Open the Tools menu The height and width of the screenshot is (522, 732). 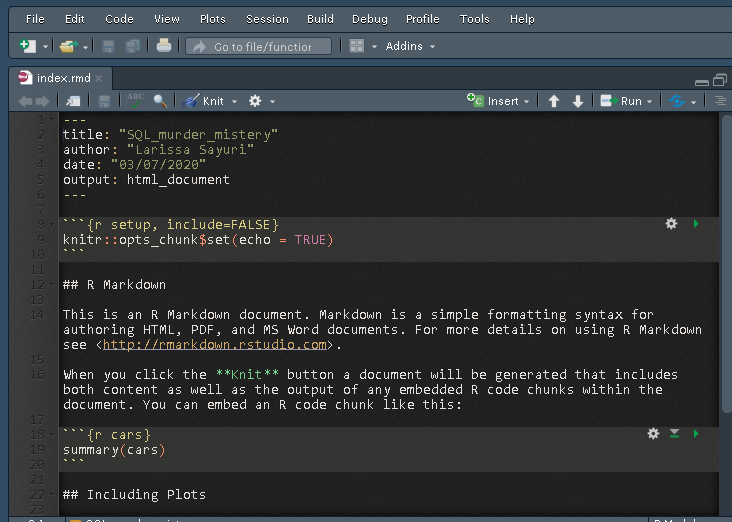click(474, 19)
